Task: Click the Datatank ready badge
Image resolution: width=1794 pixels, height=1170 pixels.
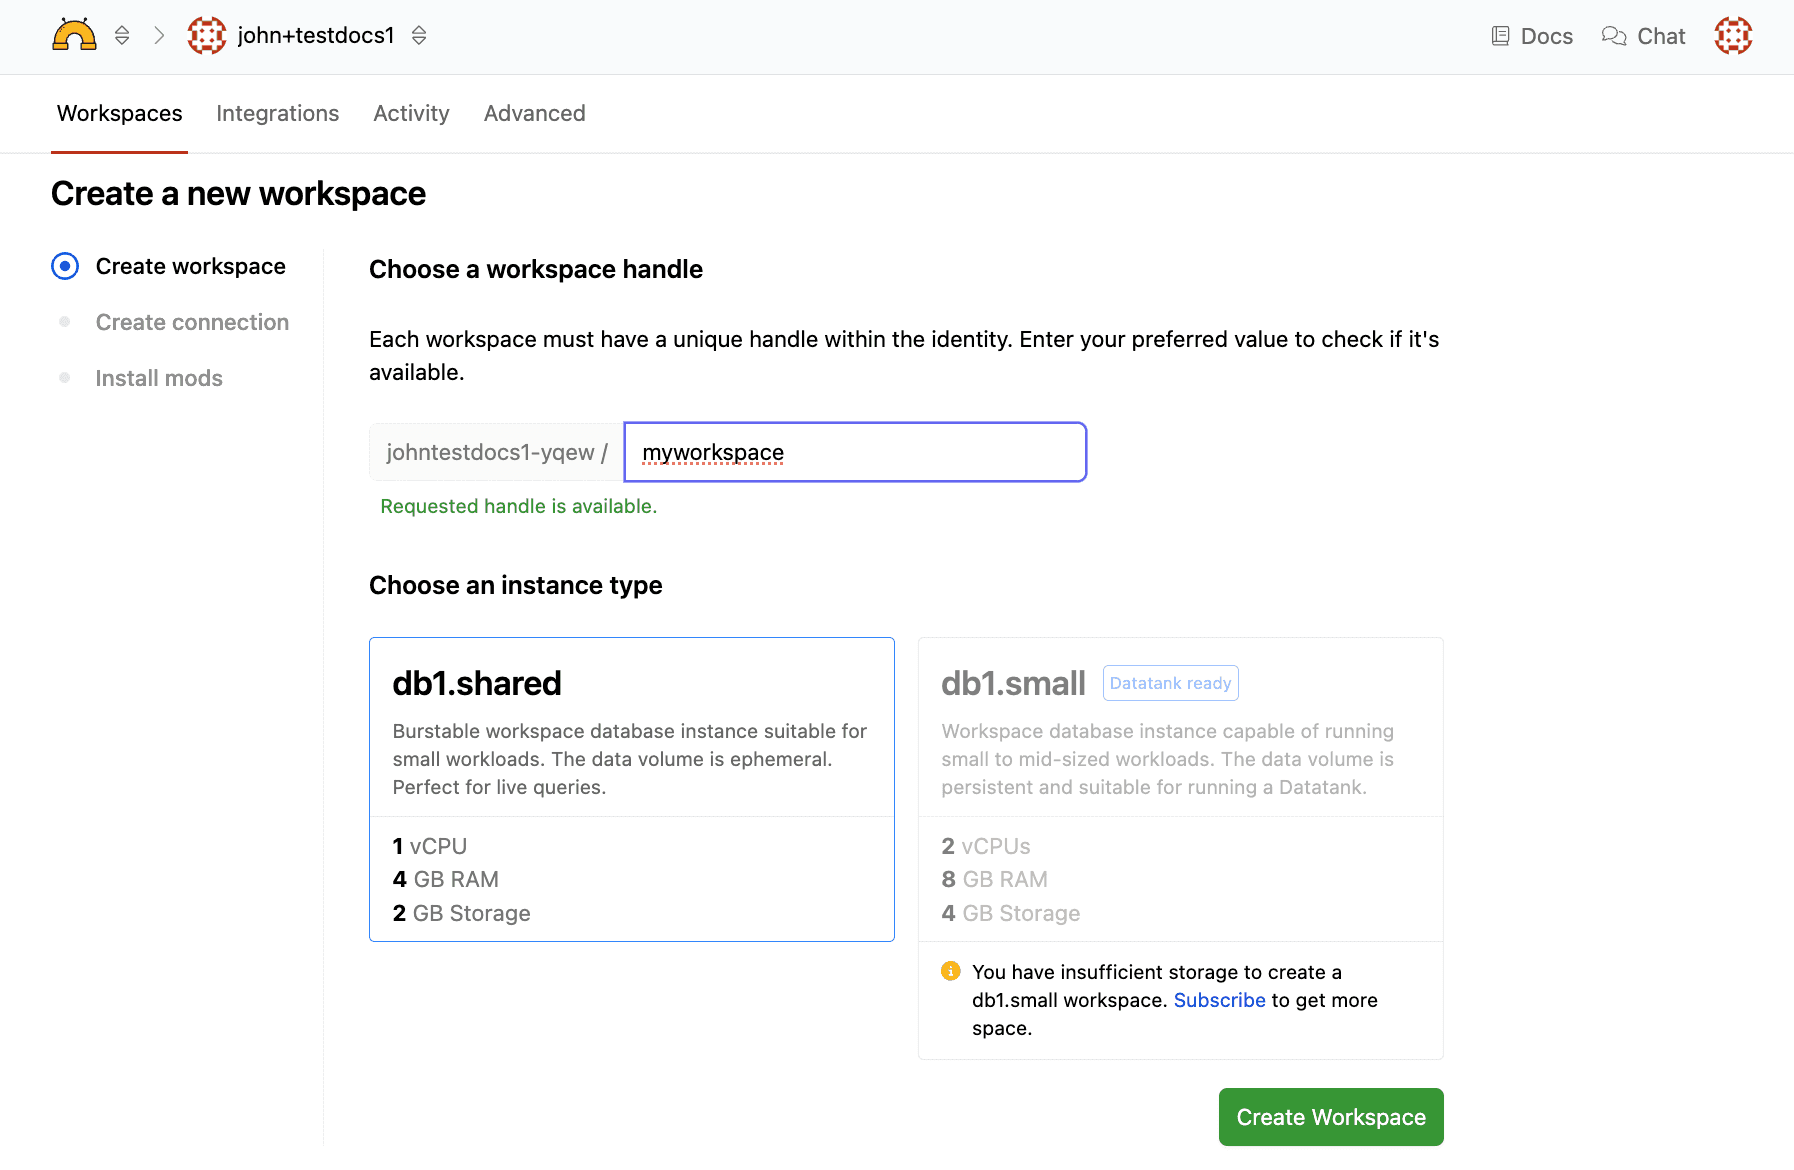Action: (1170, 683)
